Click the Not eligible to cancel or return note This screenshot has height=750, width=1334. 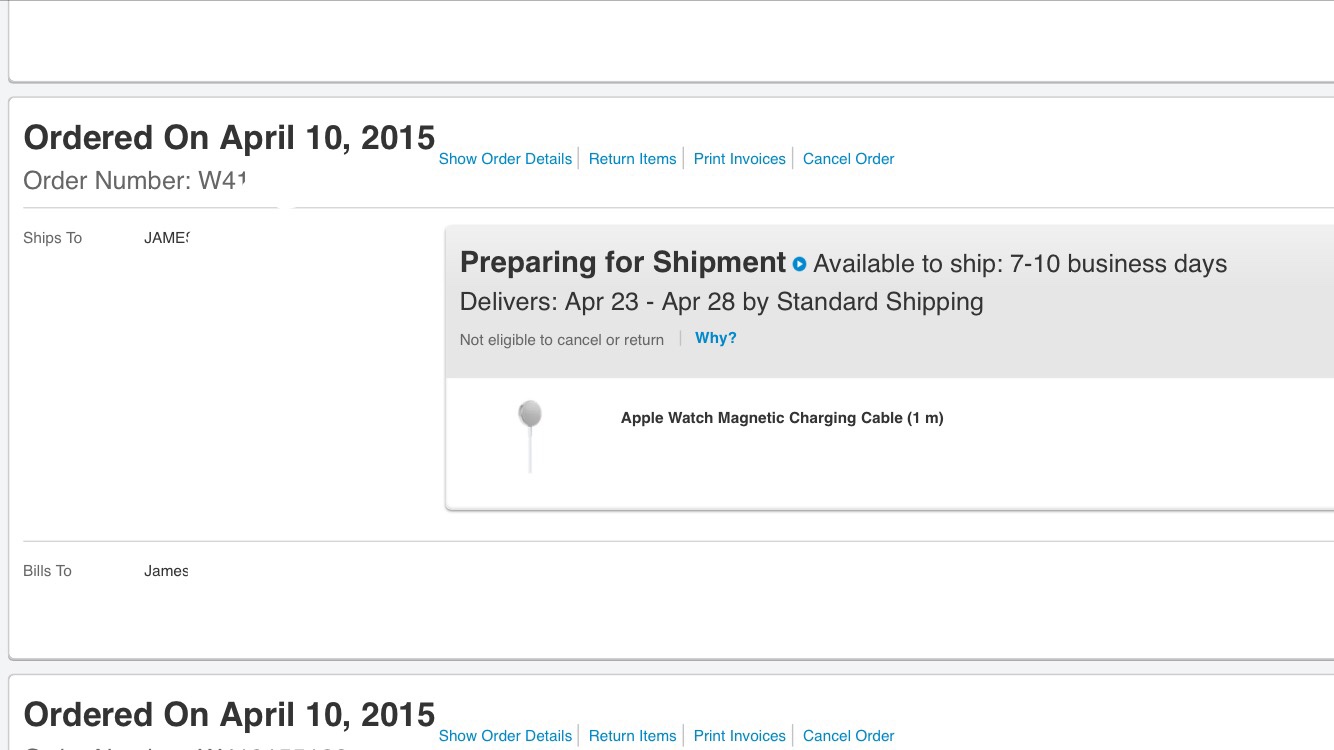pyautogui.click(x=561, y=340)
